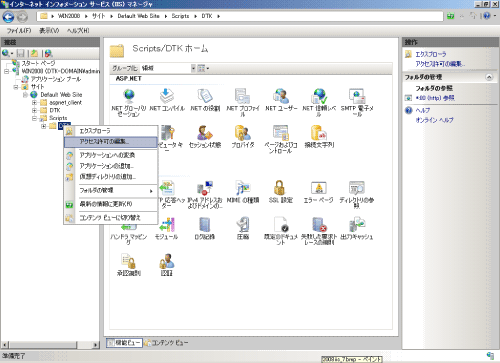Open the 既定のドキュメント feature icon
Screen dimensions: 500x363
281,225
